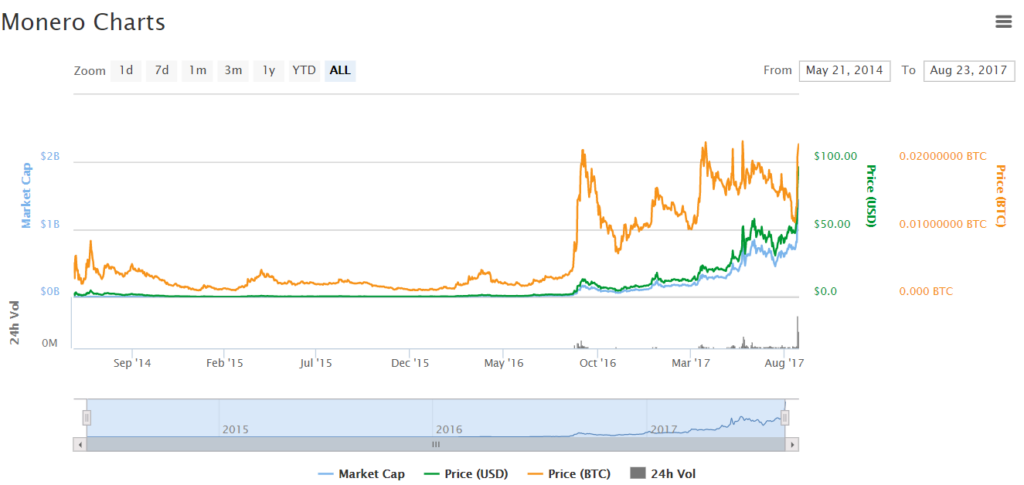Click the 2016 label in navigator

[x=449, y=430]
